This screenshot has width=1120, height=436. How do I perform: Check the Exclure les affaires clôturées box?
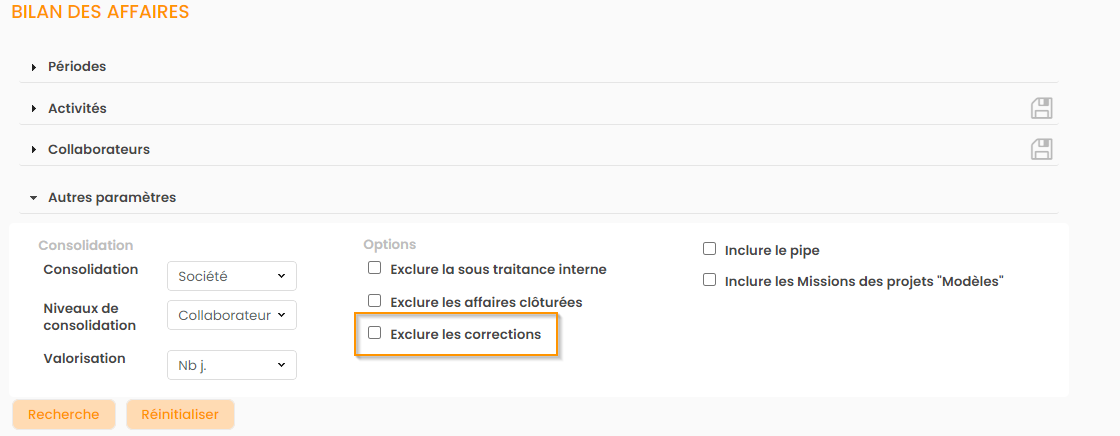pyautogui.click(x=375, y=300)
